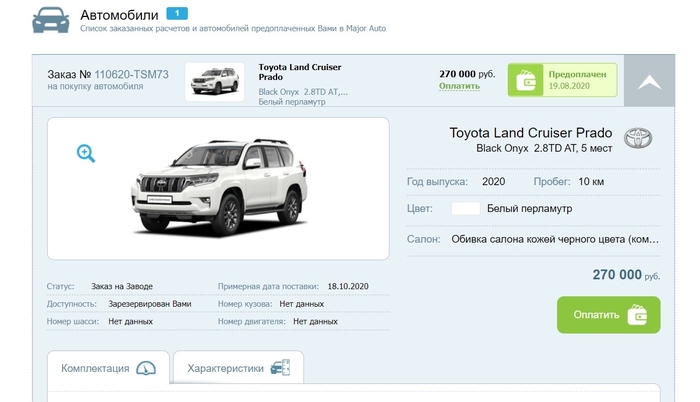Click the magnifier zoom icon on car photo
The width and height of the screenshot is (700, 402).
point(86,153)
